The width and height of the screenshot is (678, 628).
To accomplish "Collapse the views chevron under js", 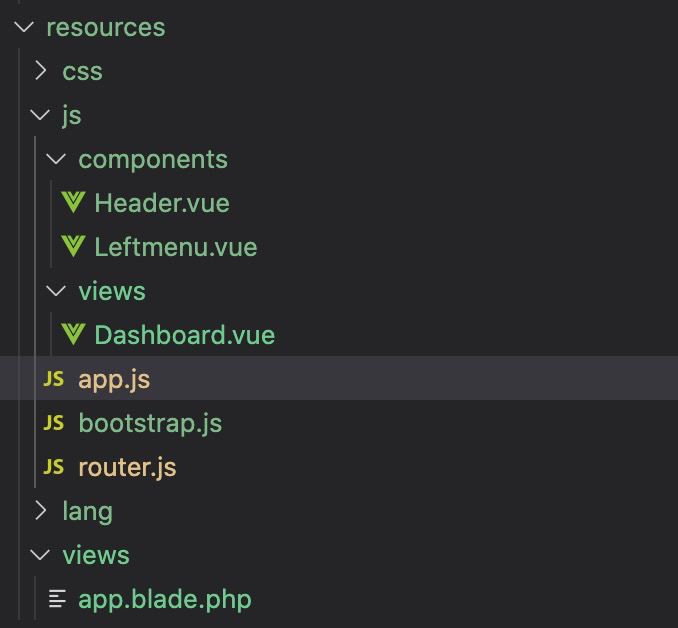I will click(56, 291).
